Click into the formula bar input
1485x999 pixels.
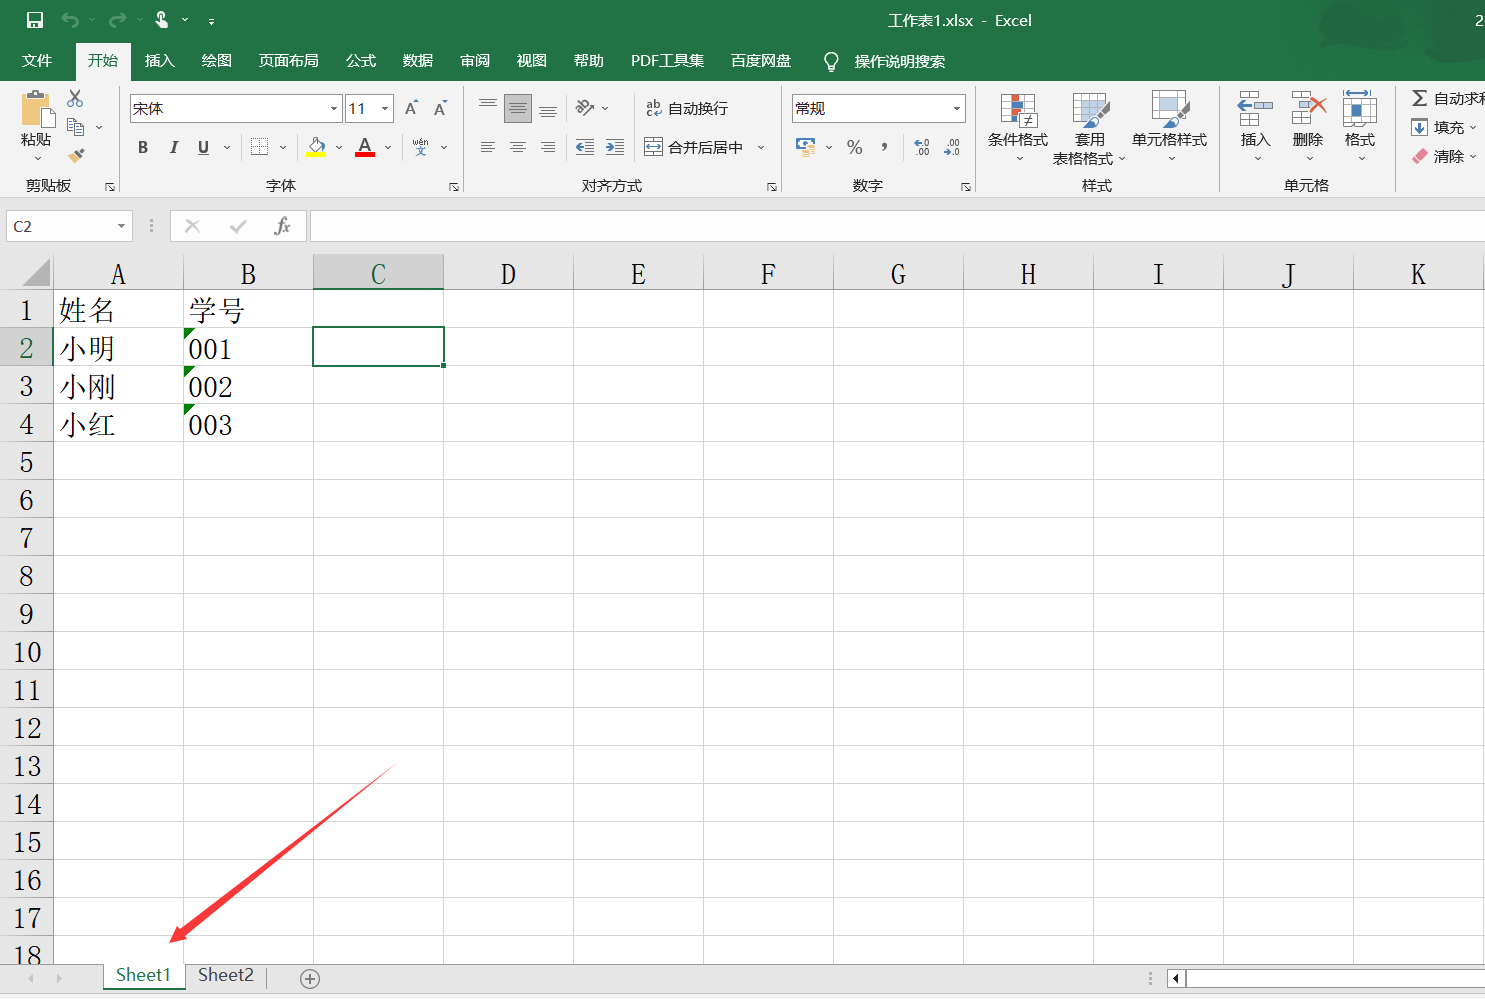point(897,226)
